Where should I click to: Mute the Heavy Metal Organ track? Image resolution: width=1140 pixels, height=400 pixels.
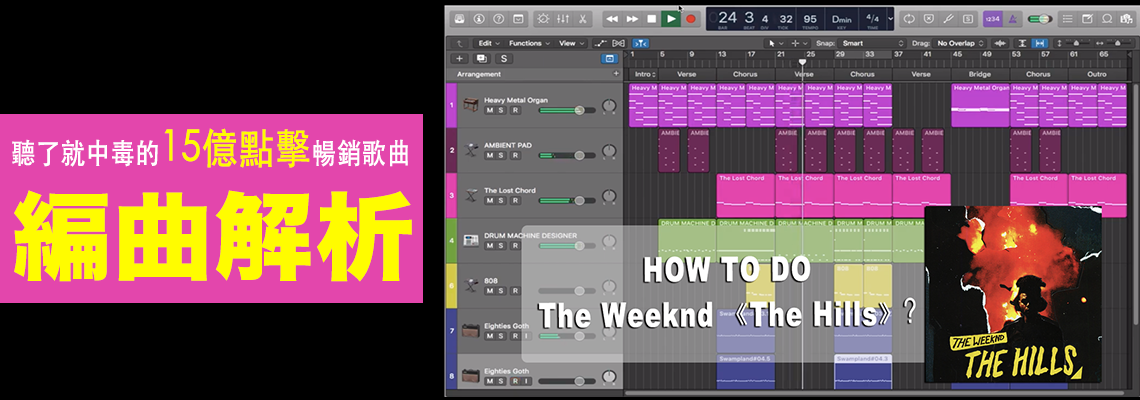489,111
